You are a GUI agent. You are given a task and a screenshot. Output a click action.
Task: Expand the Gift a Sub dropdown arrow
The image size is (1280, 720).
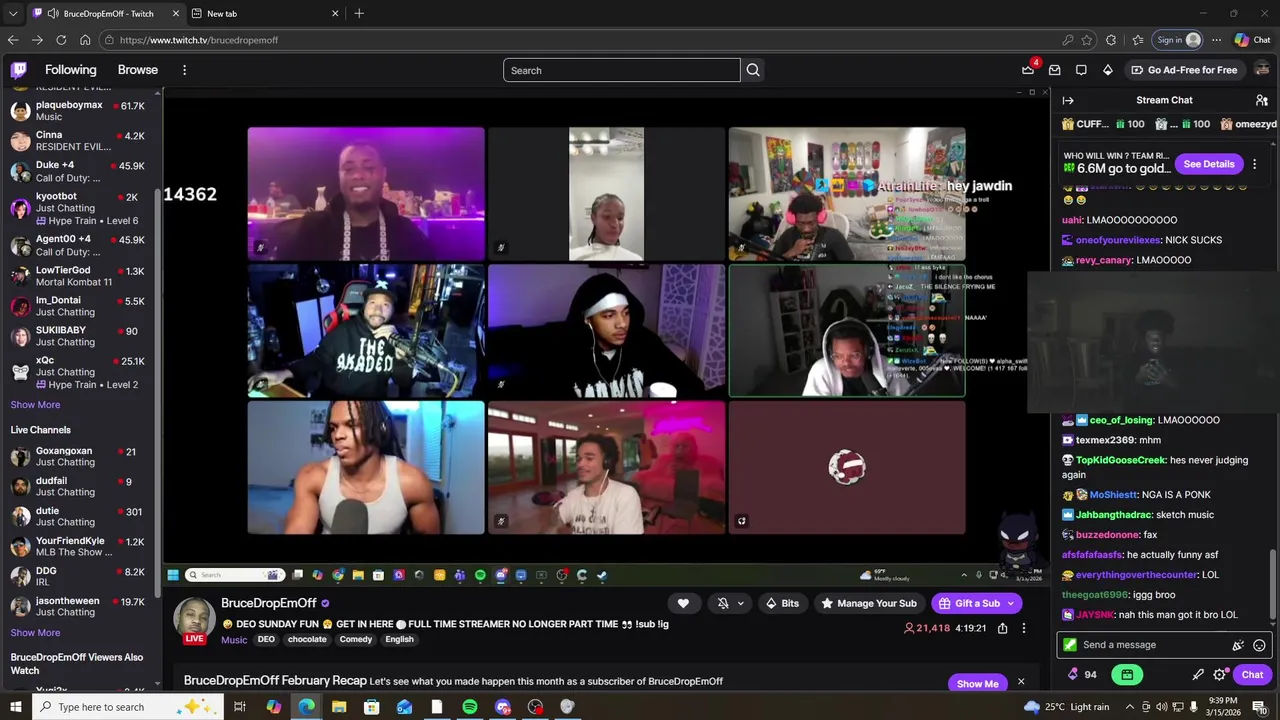click(x=1011, y=603)
